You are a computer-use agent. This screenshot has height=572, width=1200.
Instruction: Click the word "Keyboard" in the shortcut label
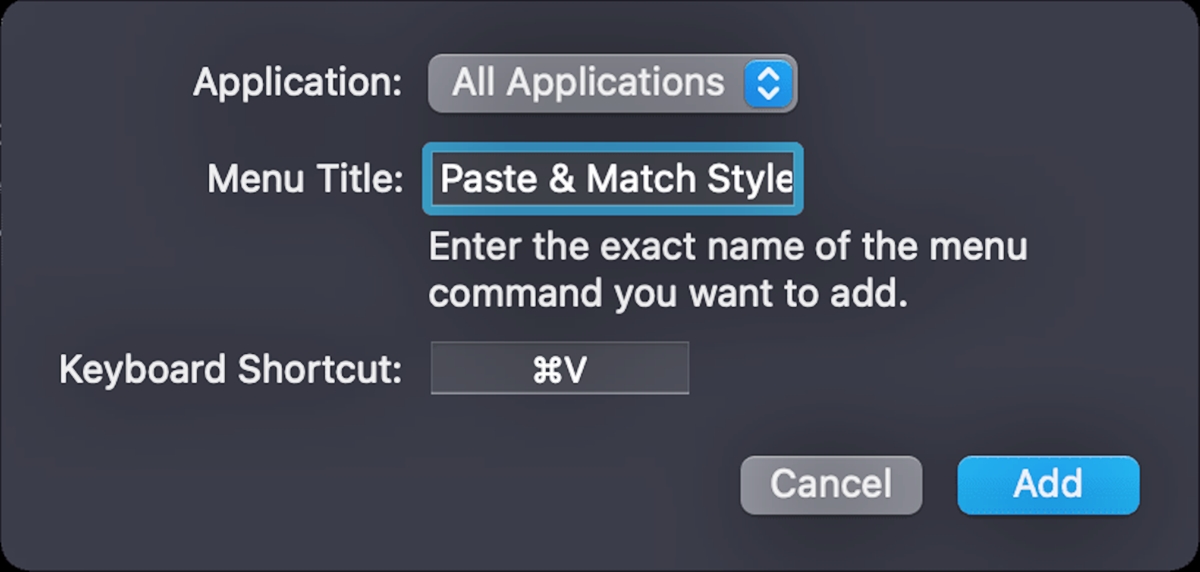pos(142,370)
